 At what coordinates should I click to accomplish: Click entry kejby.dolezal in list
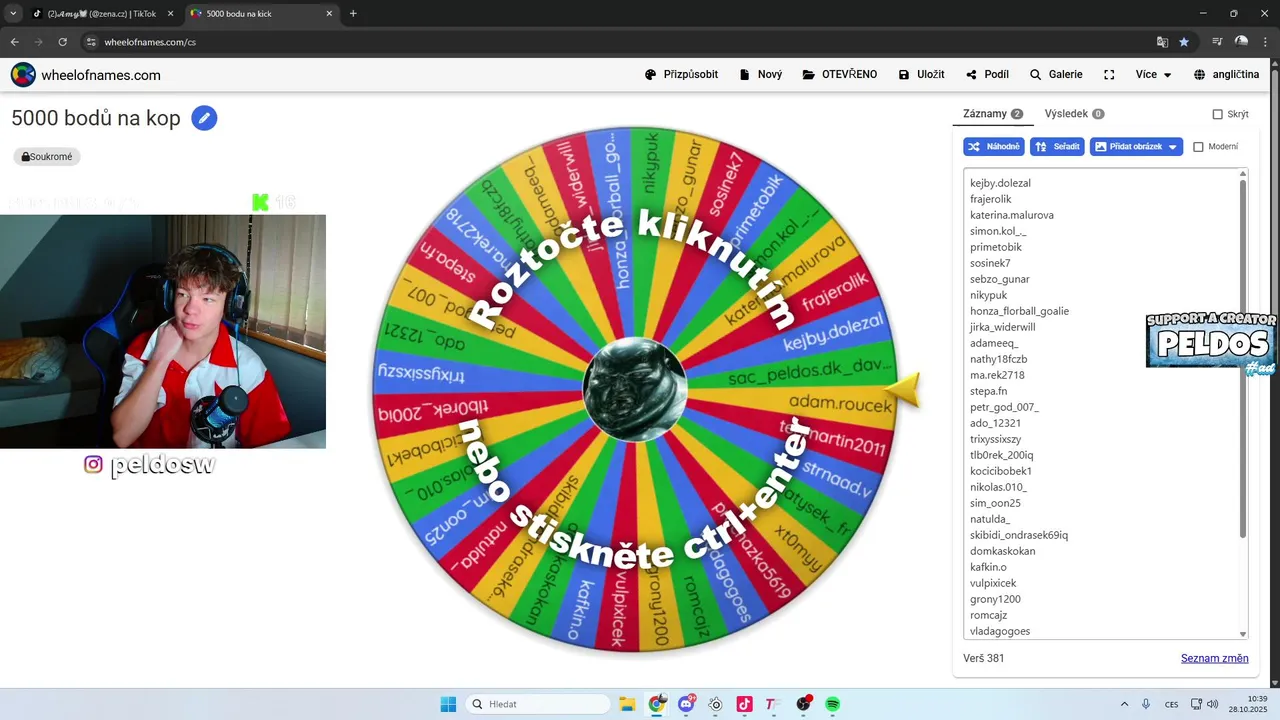[1000, 183]
